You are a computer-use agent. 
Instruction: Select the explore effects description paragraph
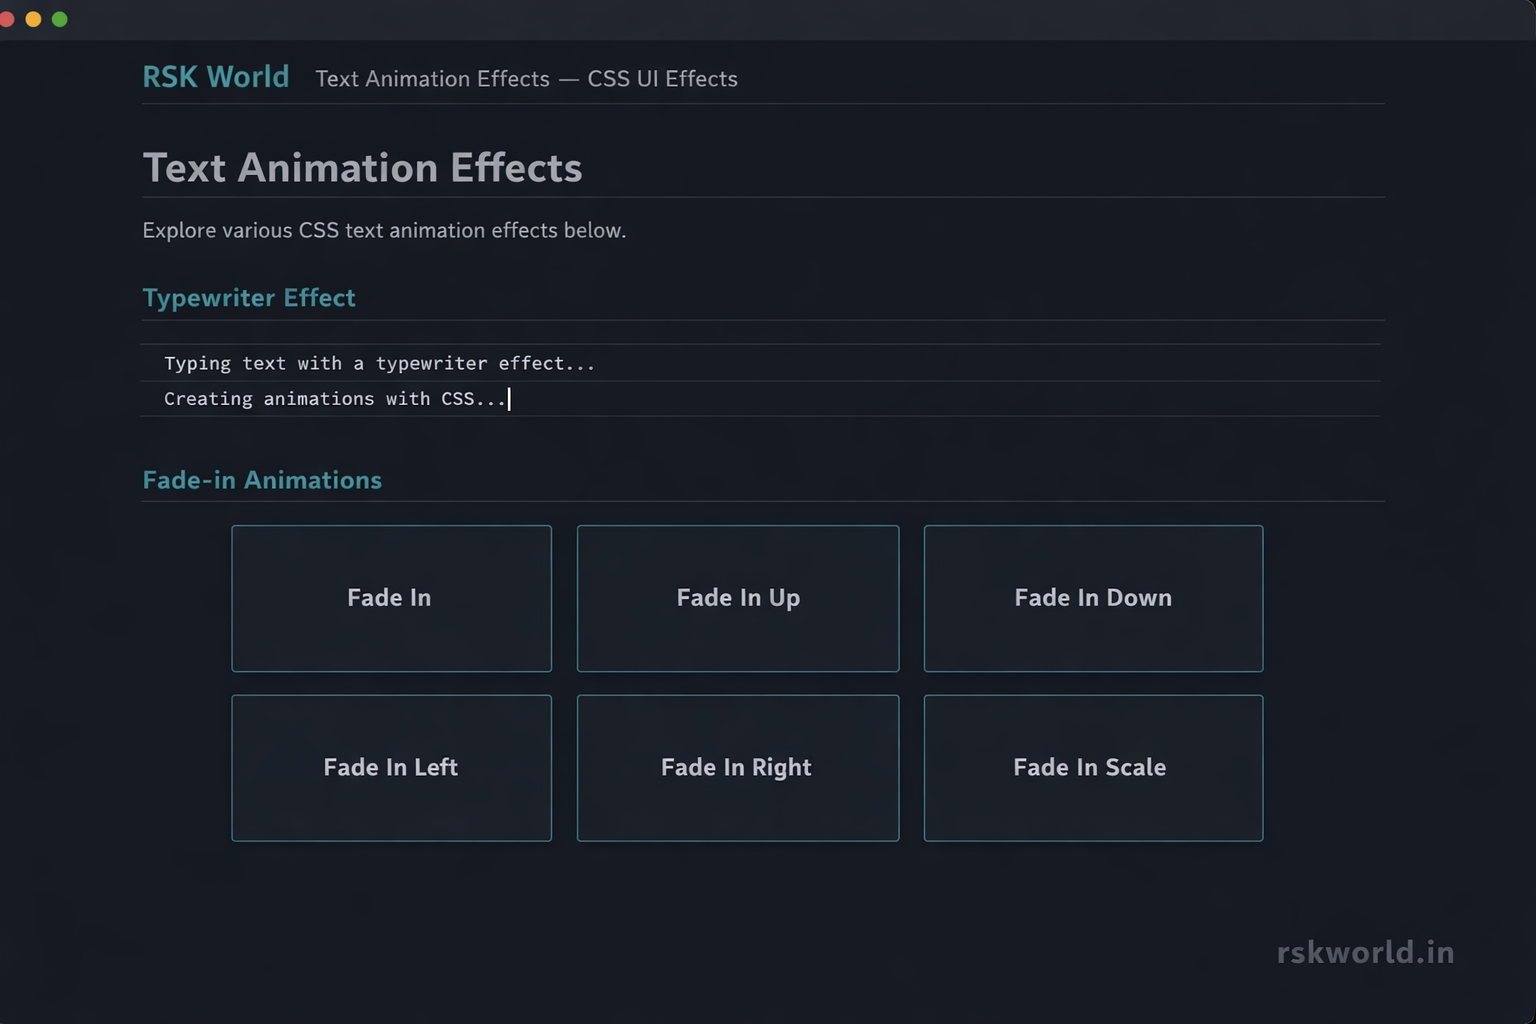click(x=384, y=230)
